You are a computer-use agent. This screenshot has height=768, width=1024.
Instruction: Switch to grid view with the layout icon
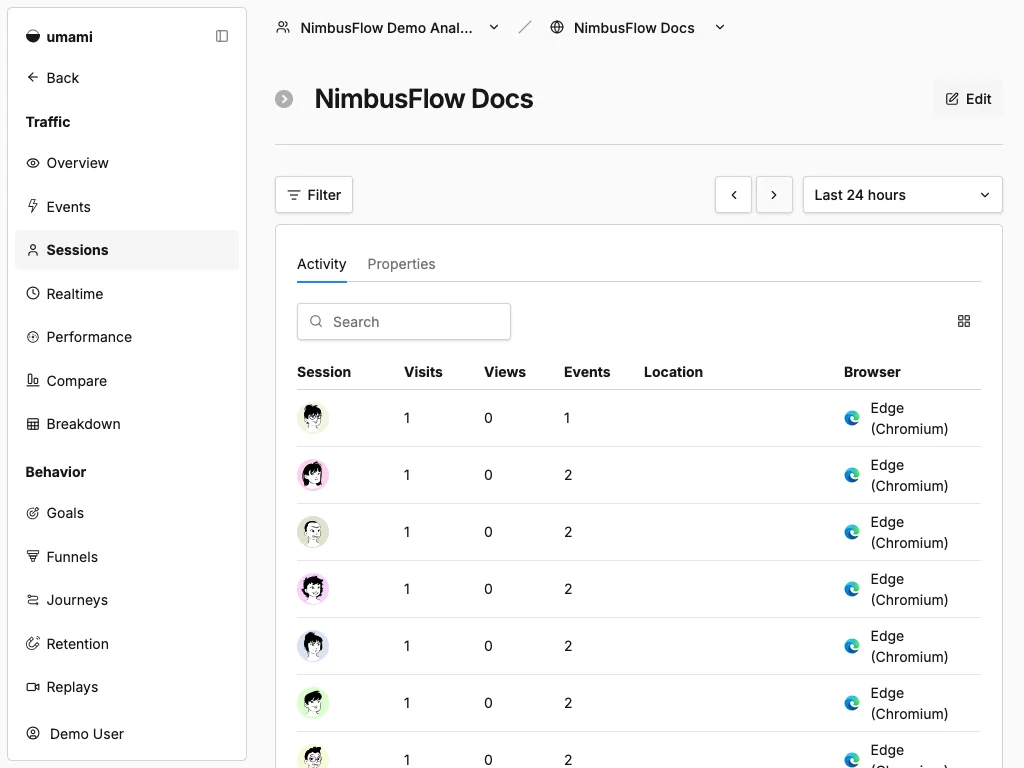click(964, 321)
